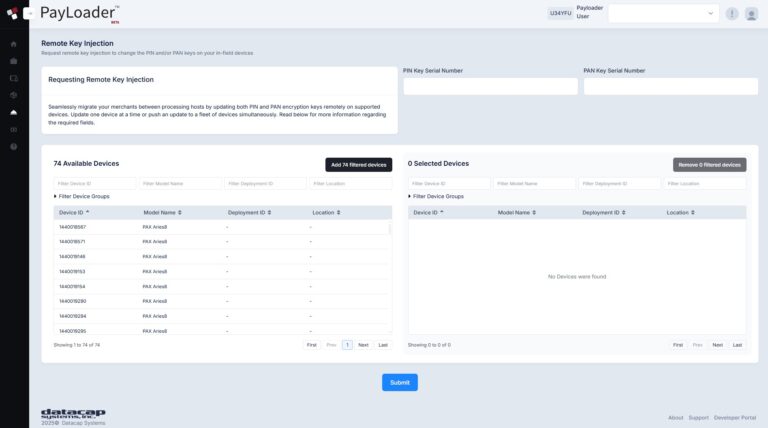The width and height of the screenshot is (768, 428).
Task: Click Filter Model Name field in Available Devices
Action: [180, 184]
